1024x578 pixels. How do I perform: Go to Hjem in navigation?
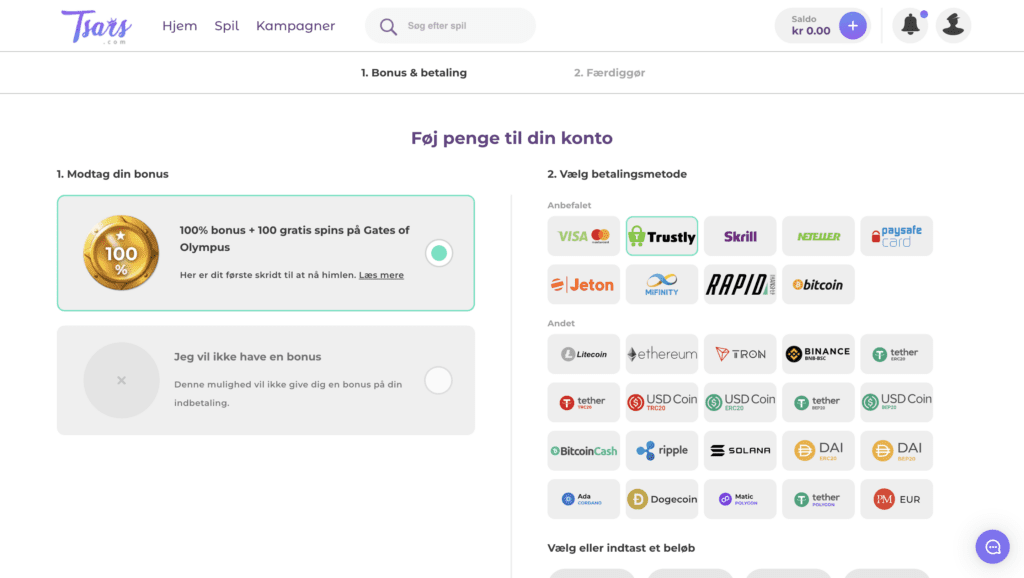(180, 25)
